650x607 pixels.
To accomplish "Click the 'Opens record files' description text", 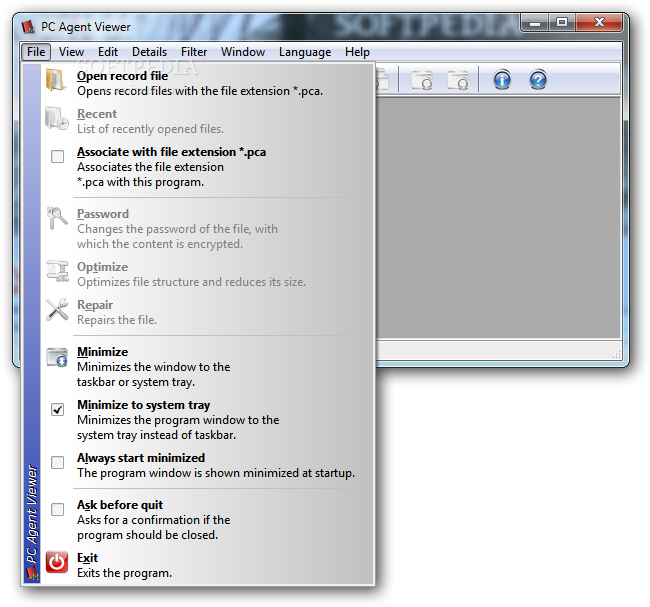I will click(200, 91).
